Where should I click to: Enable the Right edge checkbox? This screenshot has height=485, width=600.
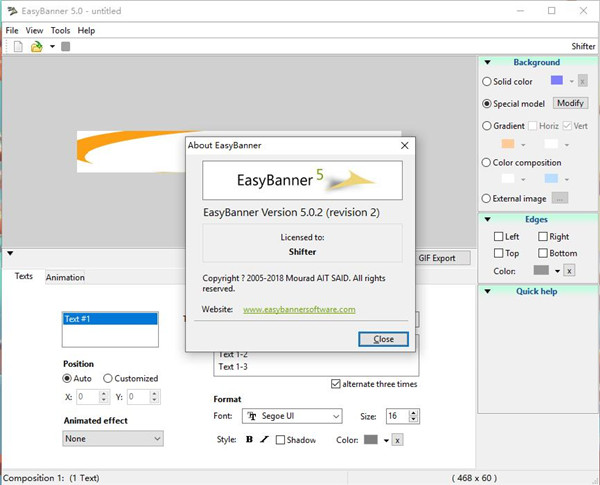pos(543,237)
